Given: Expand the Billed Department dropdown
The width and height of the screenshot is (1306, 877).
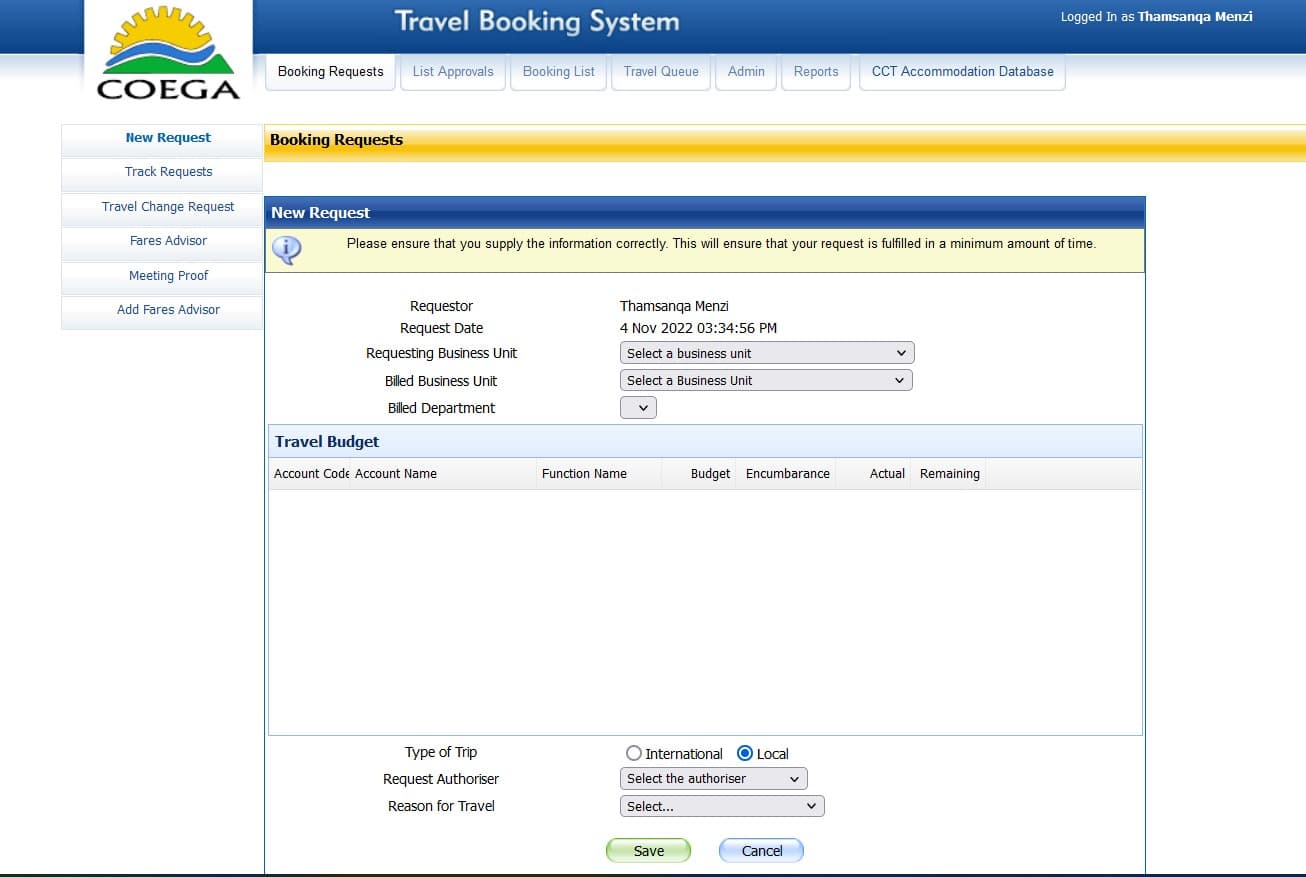Looking at the screenshot, I should click(638, 407).
